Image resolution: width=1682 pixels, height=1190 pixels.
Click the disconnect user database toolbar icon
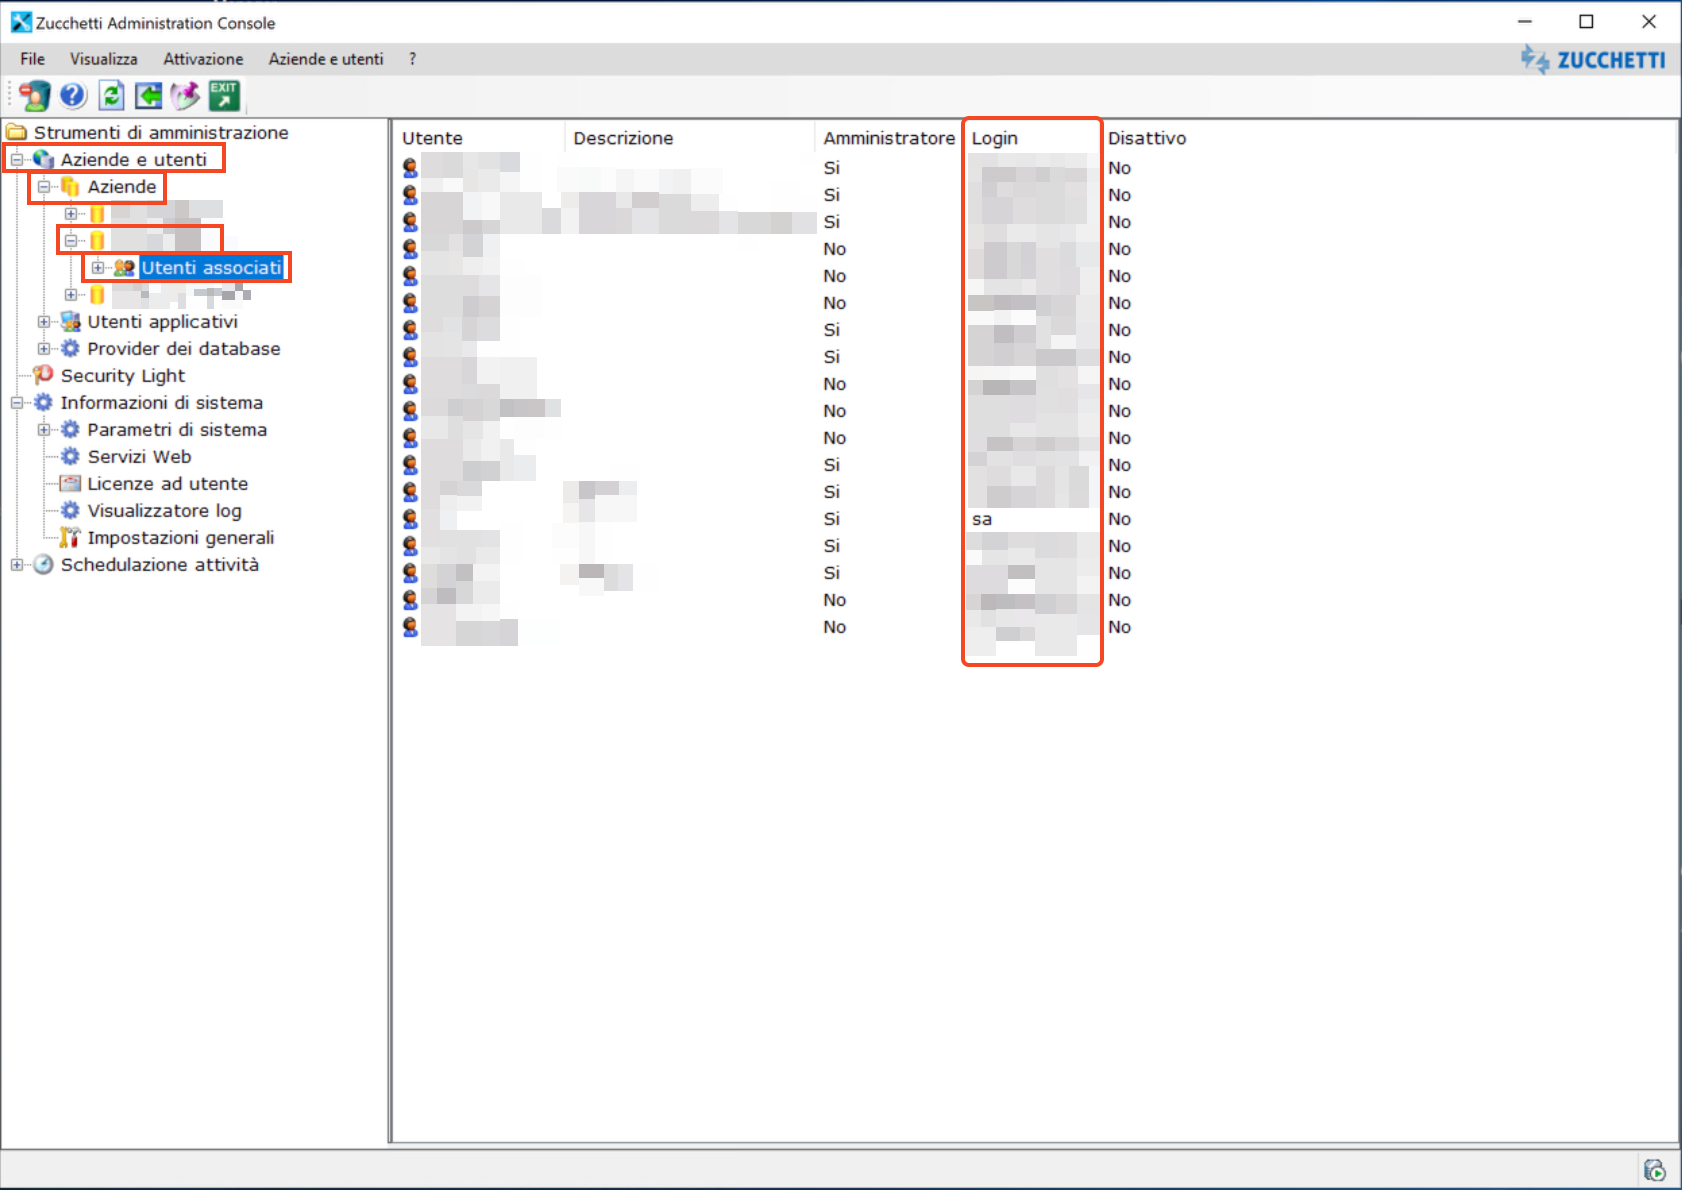[x=34, y=96]
